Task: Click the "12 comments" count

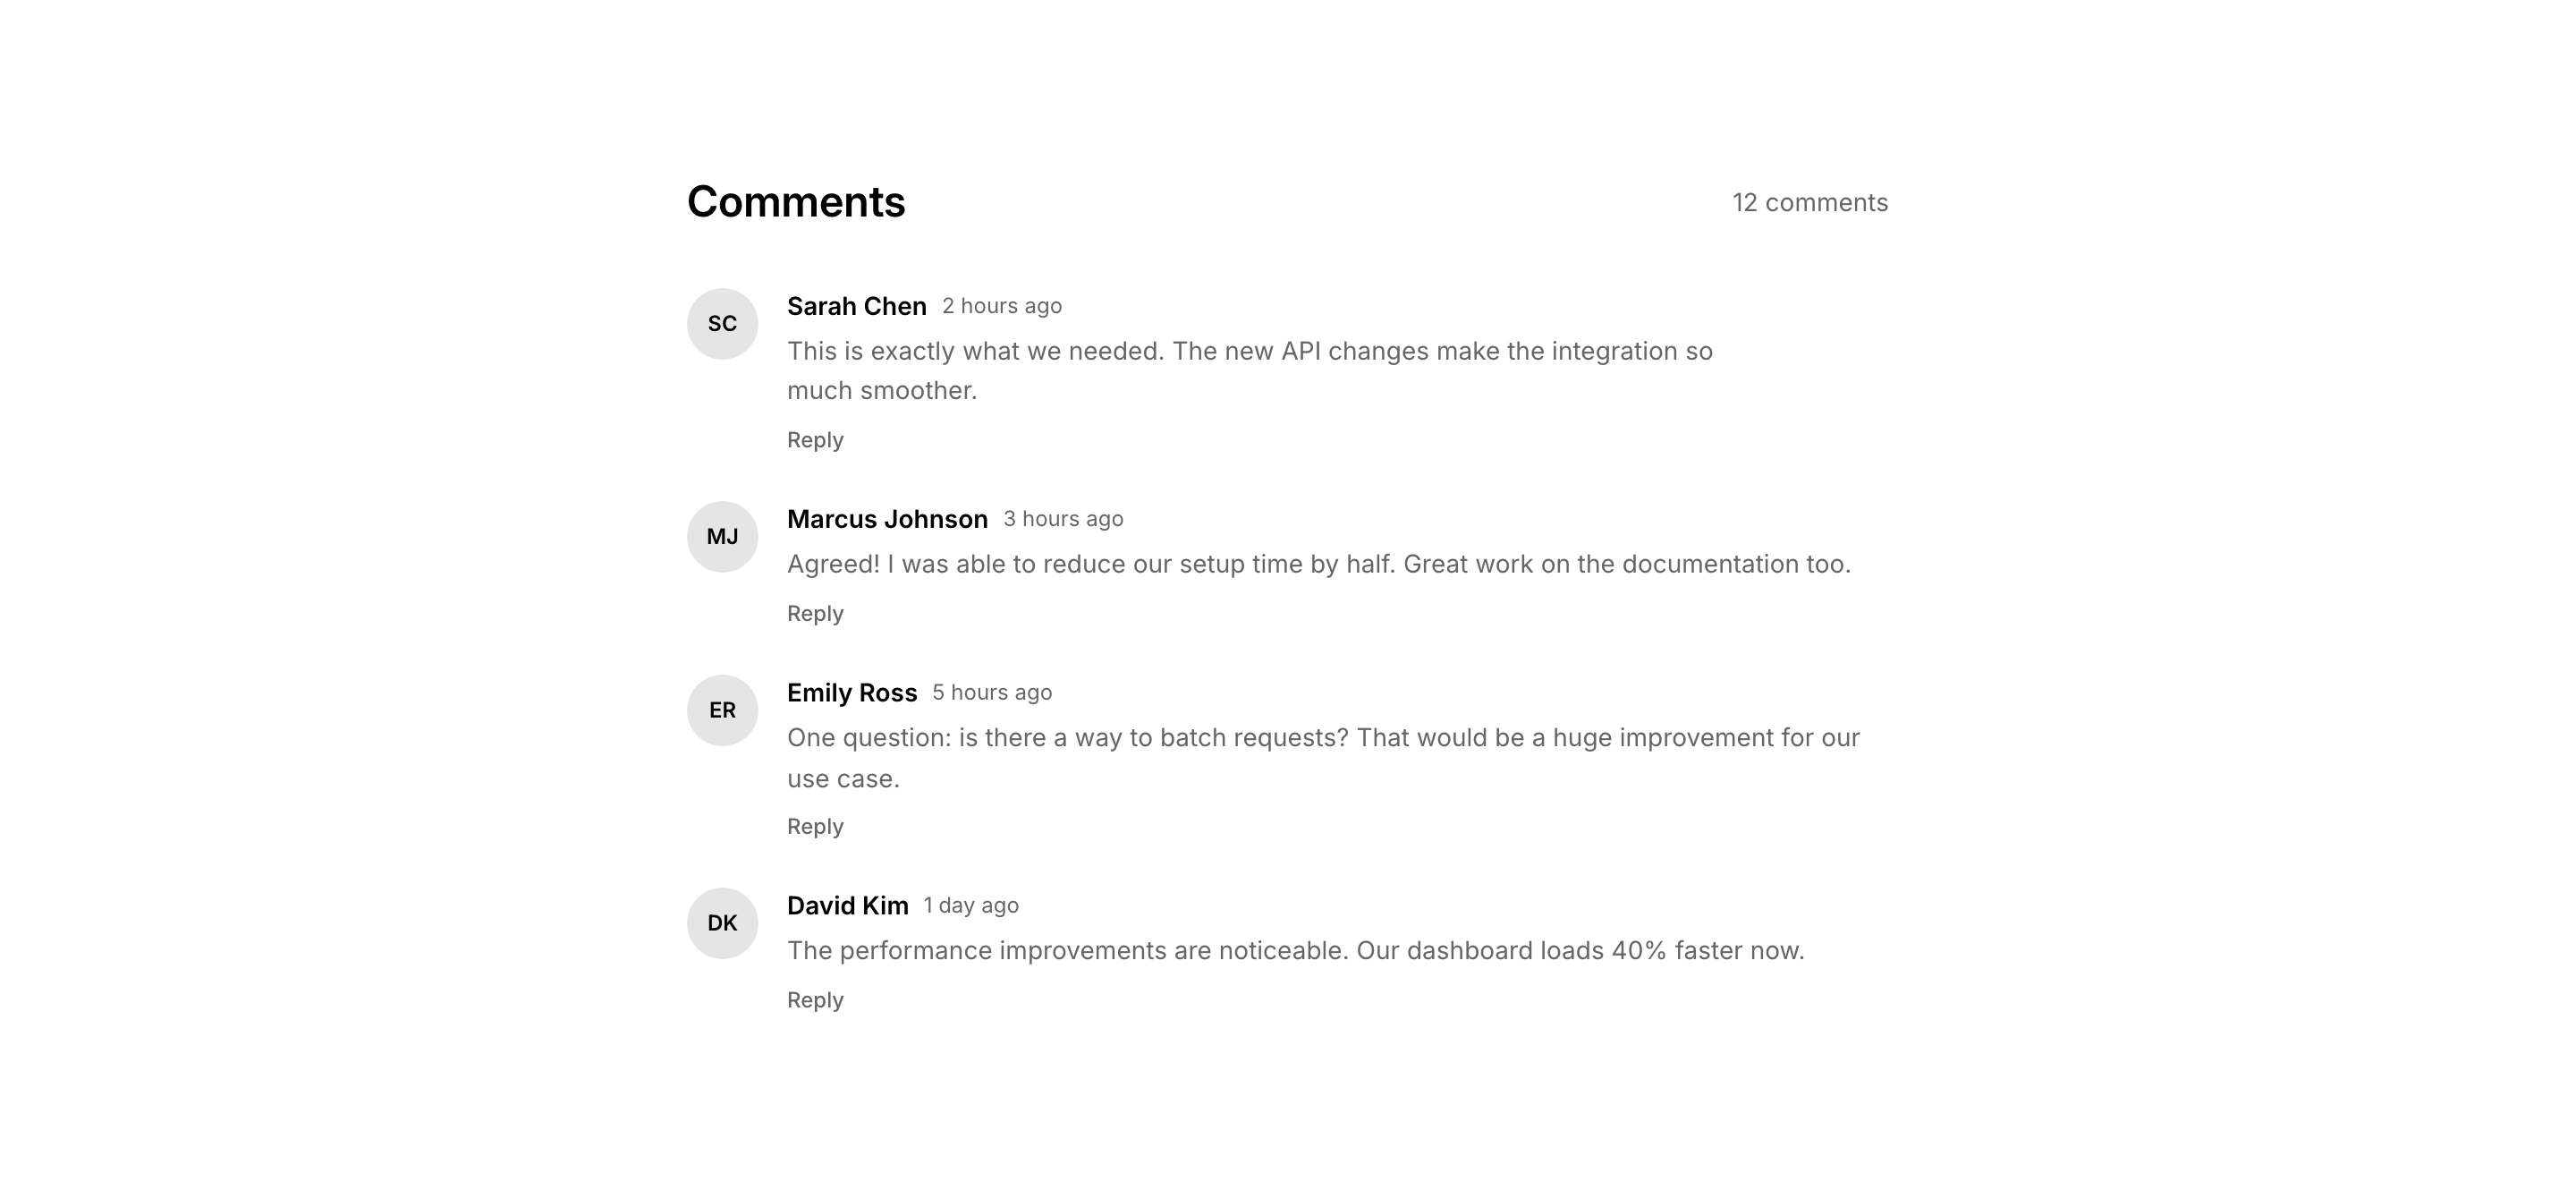Action: (1809, 203)
